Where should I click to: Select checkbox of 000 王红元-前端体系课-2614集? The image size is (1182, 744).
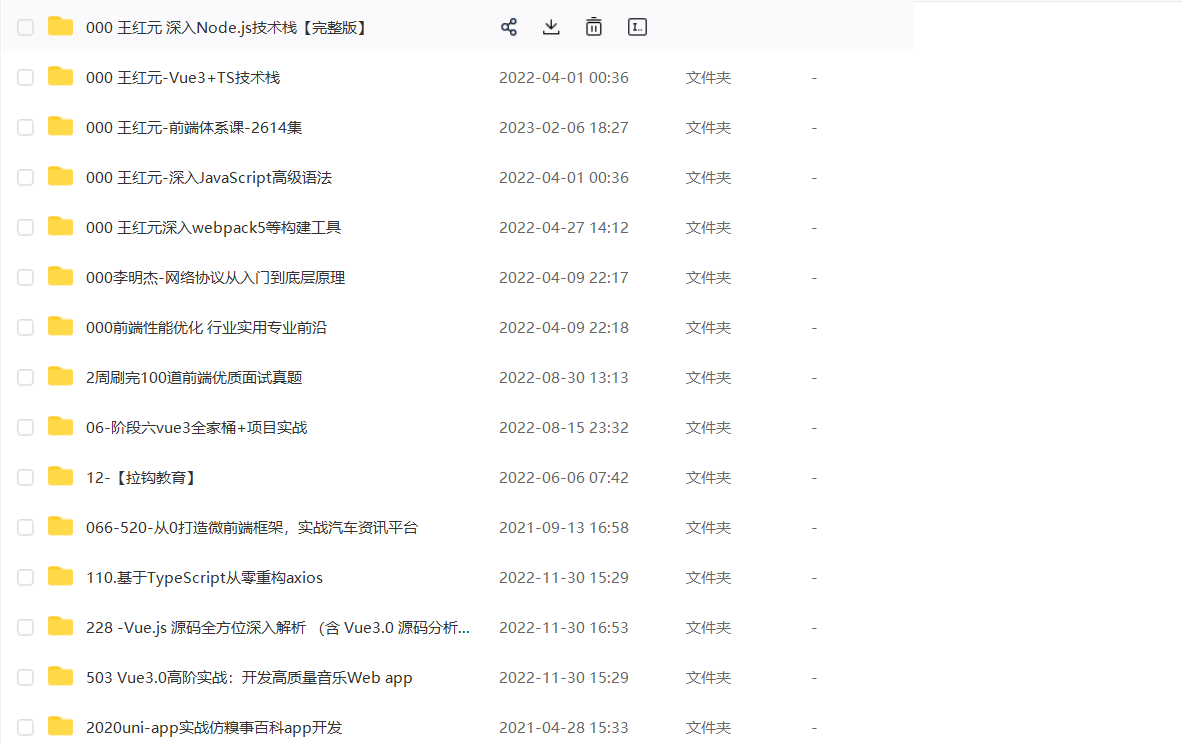(26, 127)
